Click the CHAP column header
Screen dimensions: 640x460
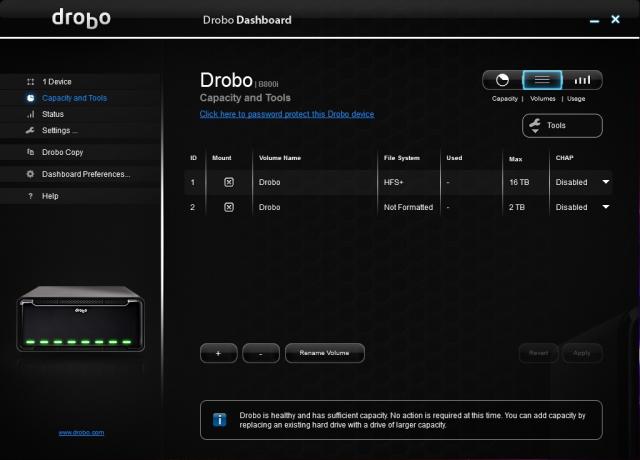(x=564, y=158)
